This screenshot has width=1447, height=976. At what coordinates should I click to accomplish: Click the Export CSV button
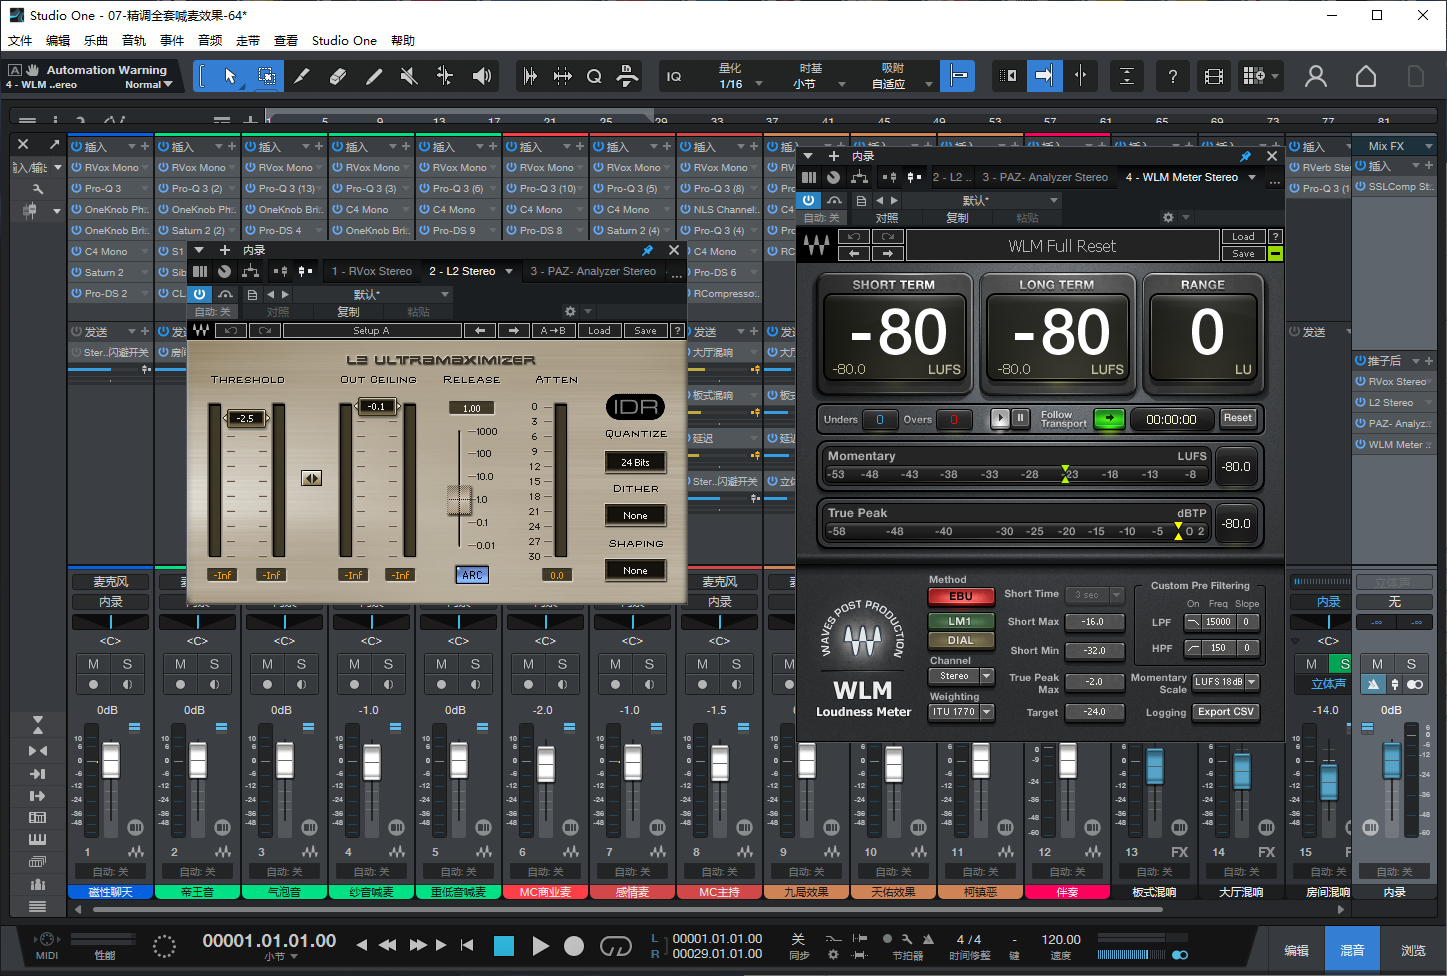[1225, 712]
